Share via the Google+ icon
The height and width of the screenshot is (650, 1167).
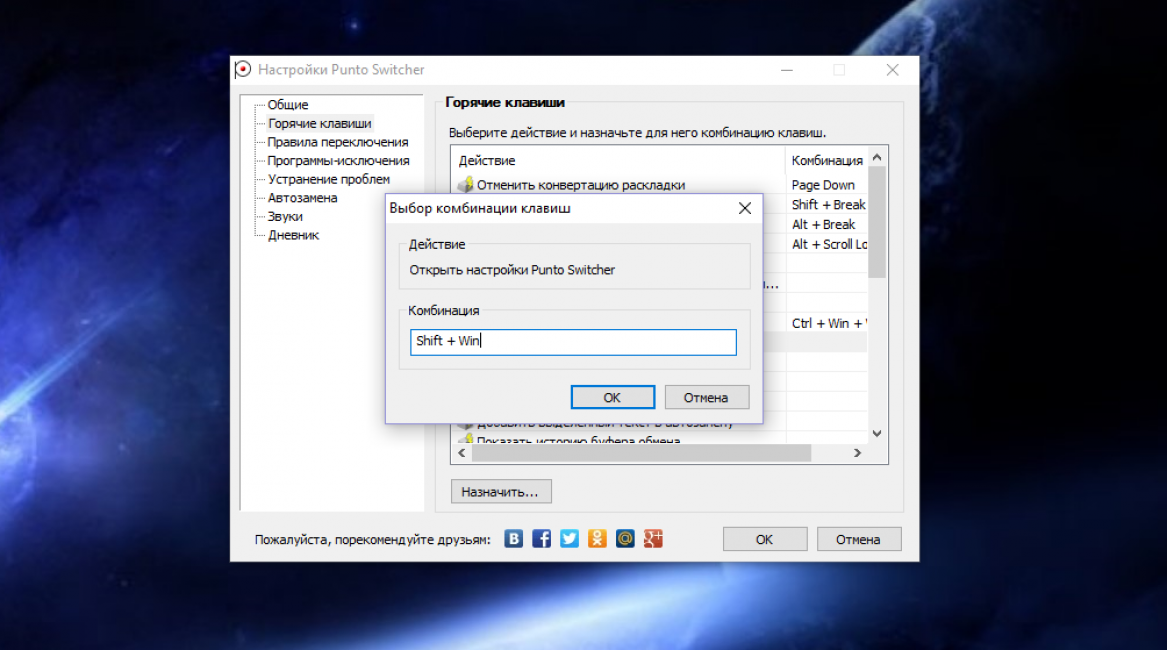pos(653,539)
